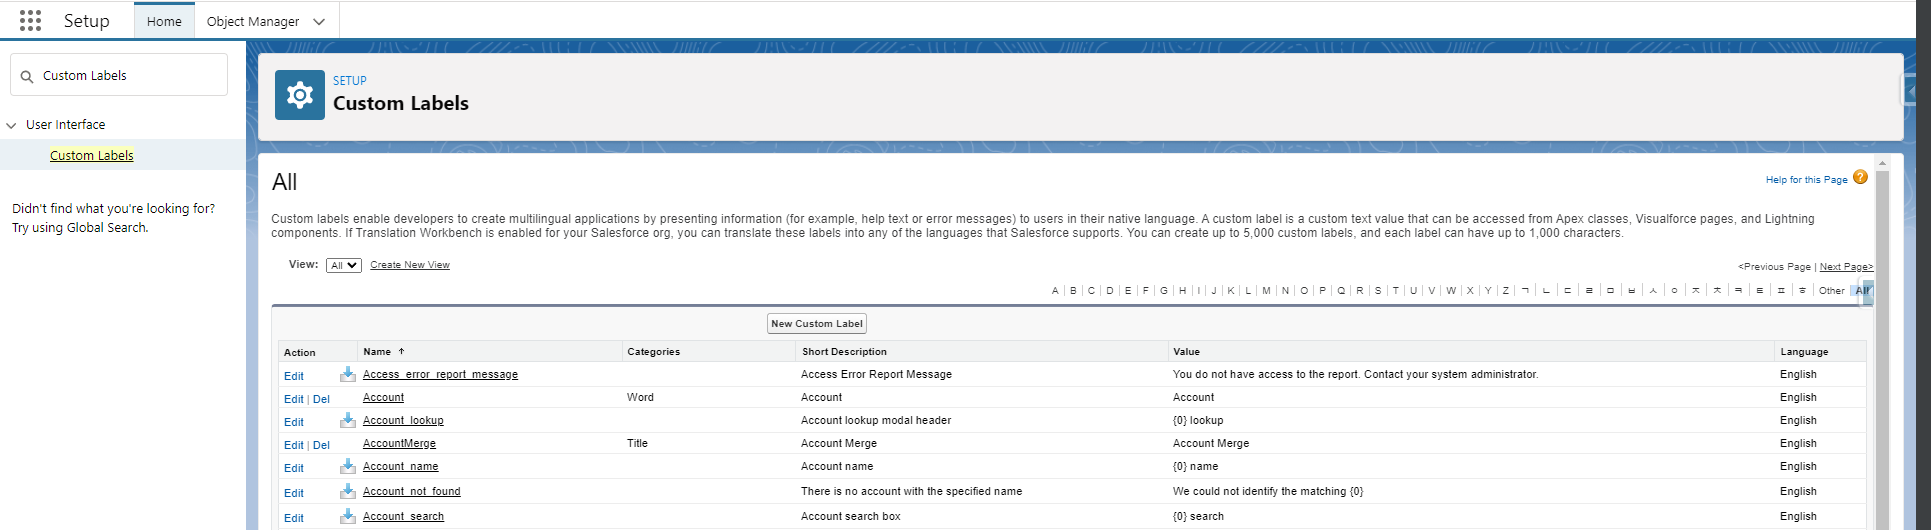
Task: Sort by the Value column header
Action: point(1186,352)
